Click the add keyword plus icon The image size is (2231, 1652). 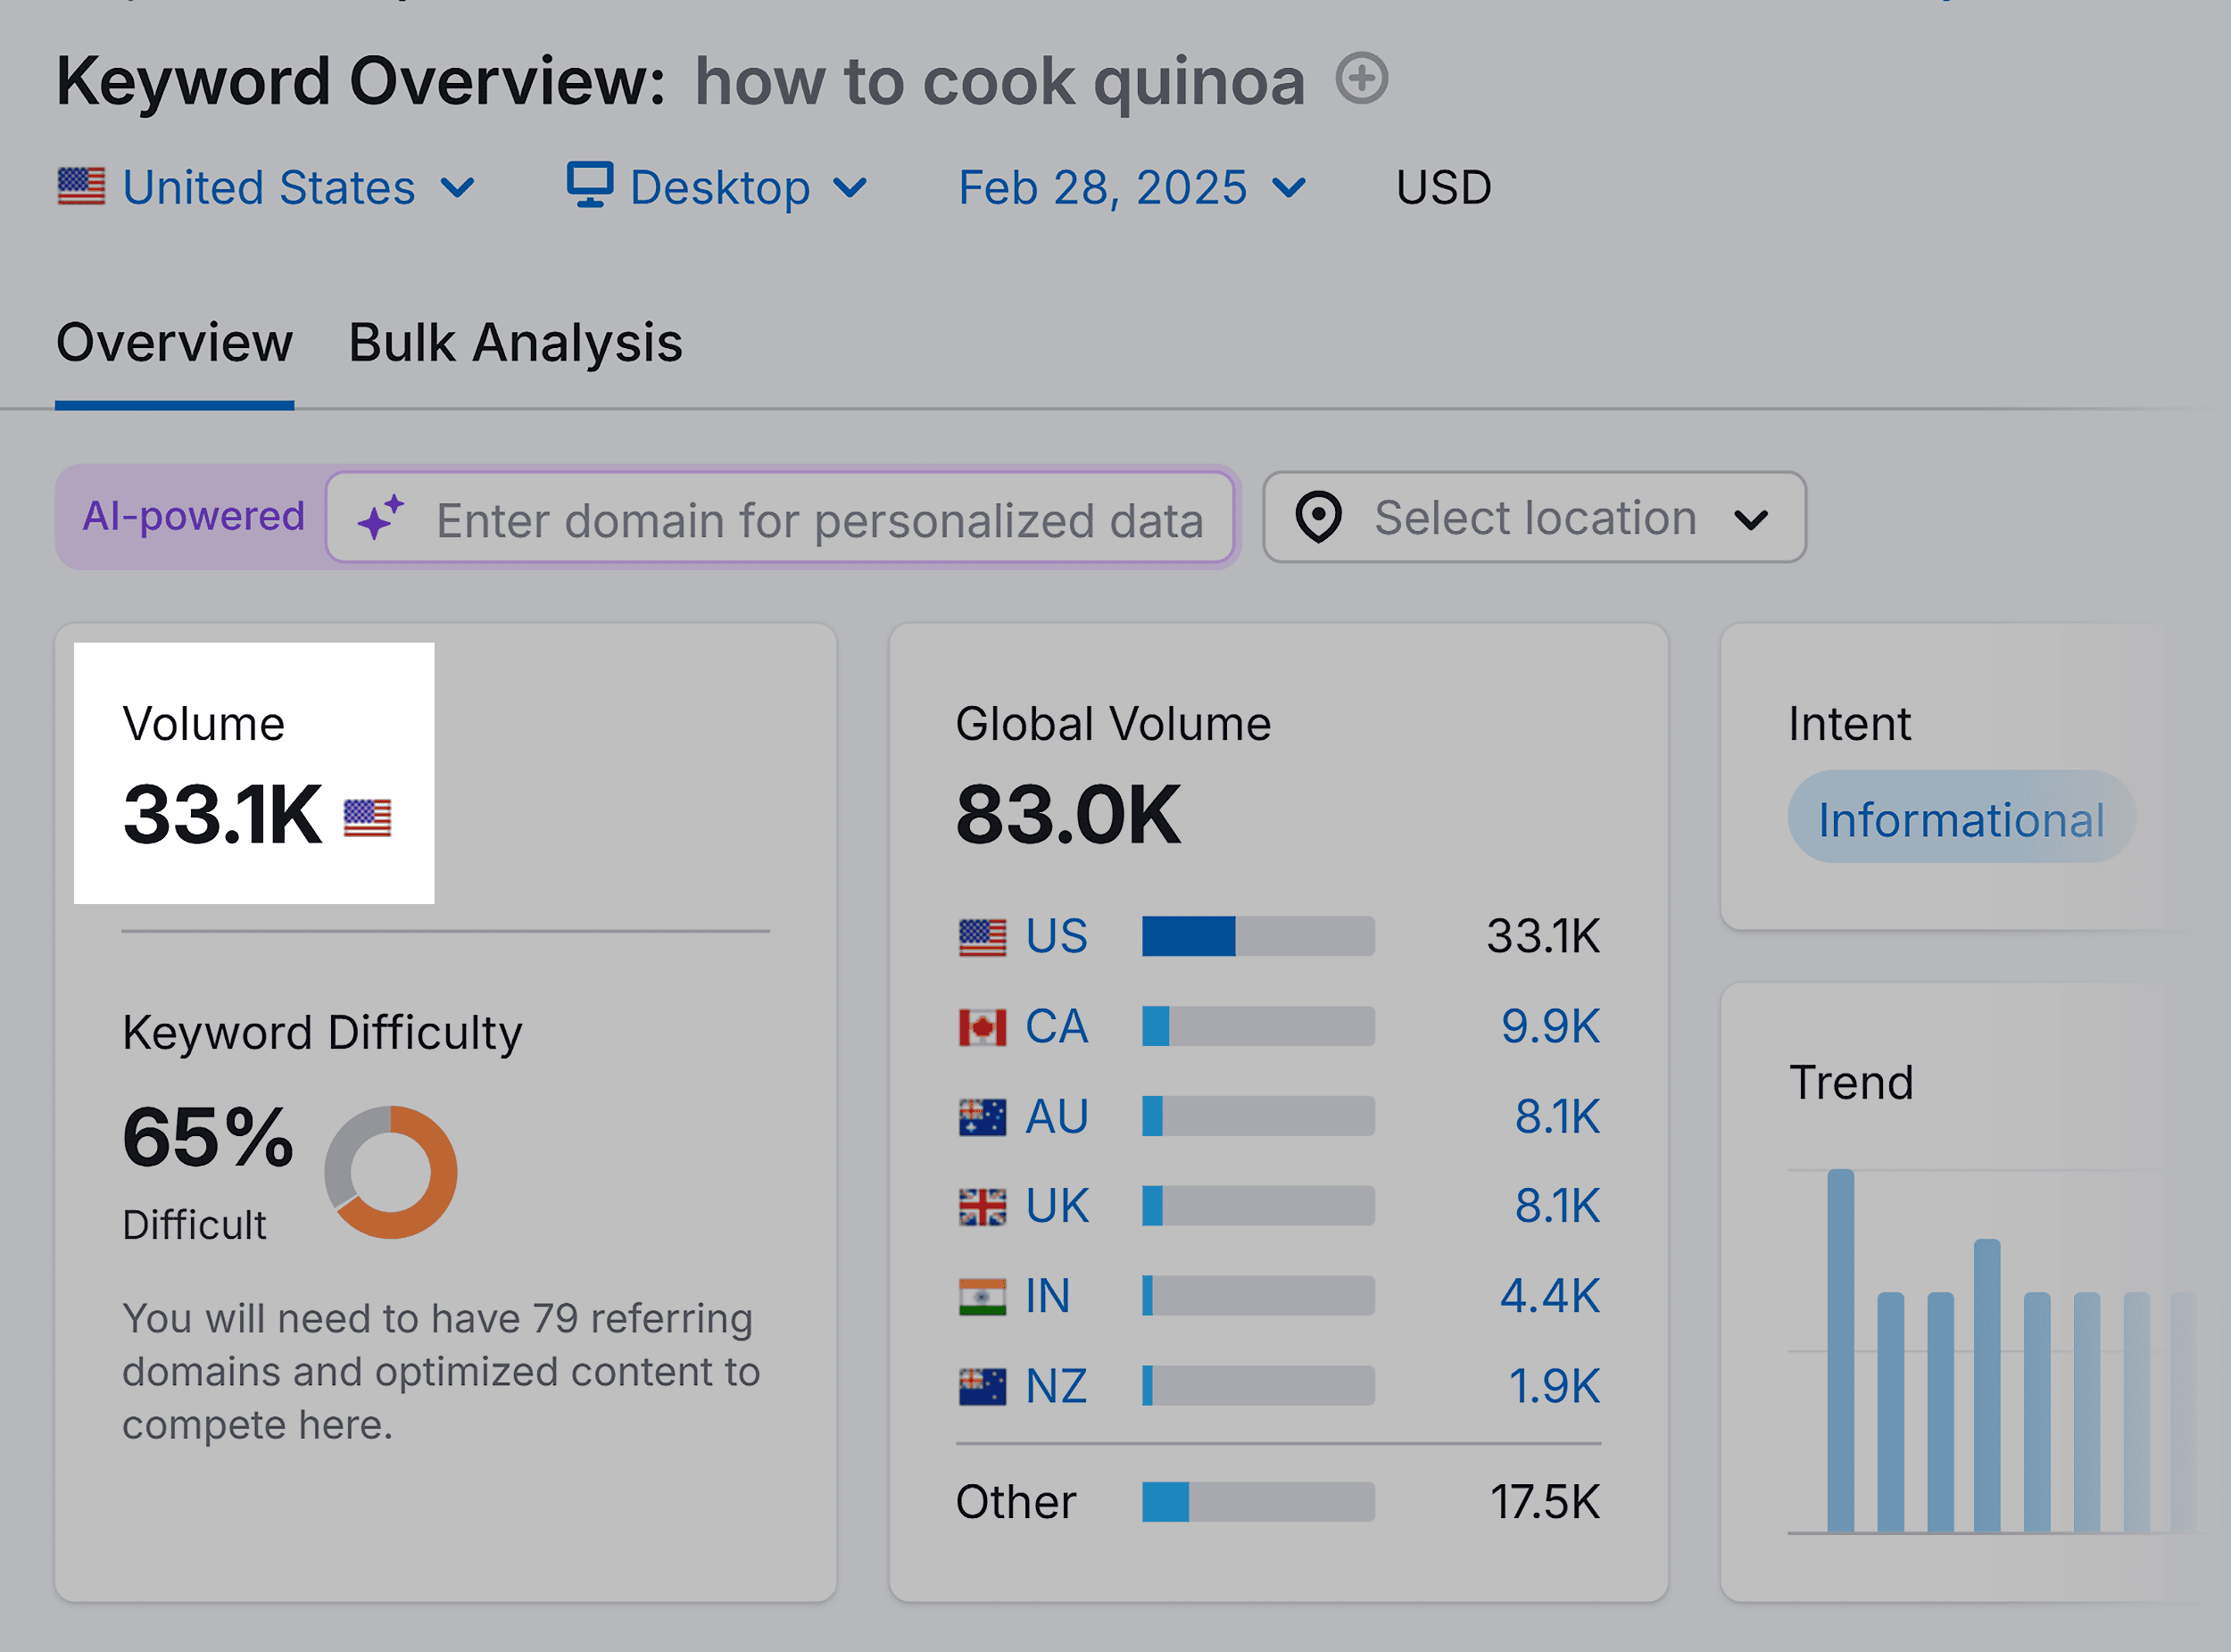tap(1362, 79)
